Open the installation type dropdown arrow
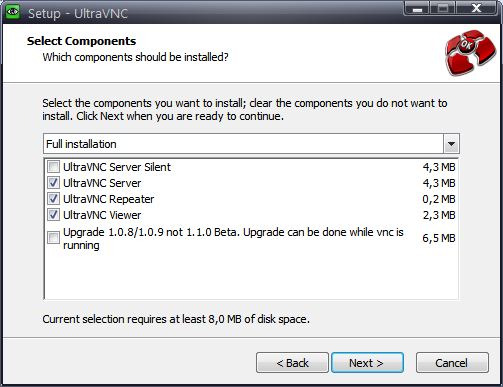 point(451,144)
